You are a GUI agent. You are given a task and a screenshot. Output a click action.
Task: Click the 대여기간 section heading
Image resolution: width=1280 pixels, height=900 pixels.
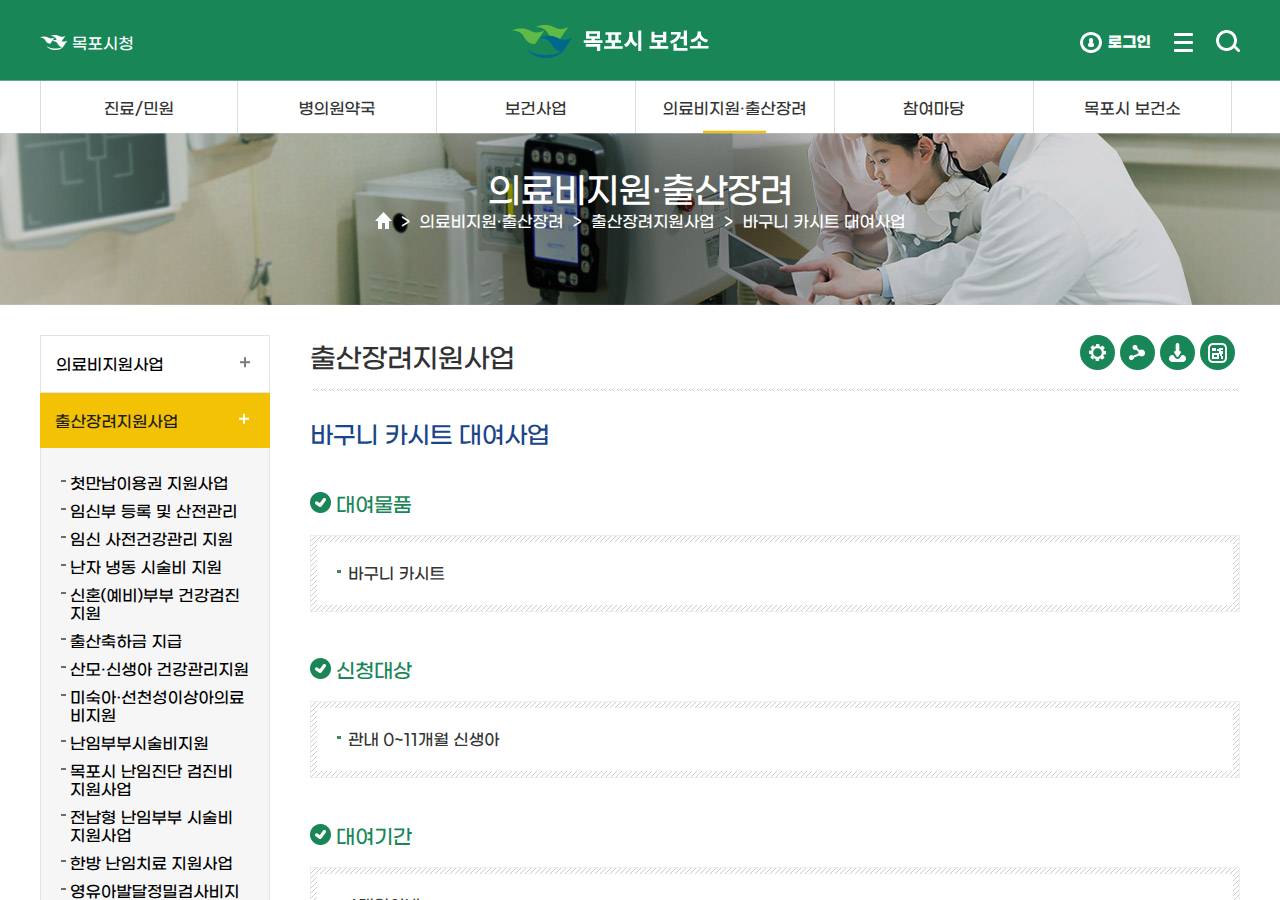tap(374, 836)
